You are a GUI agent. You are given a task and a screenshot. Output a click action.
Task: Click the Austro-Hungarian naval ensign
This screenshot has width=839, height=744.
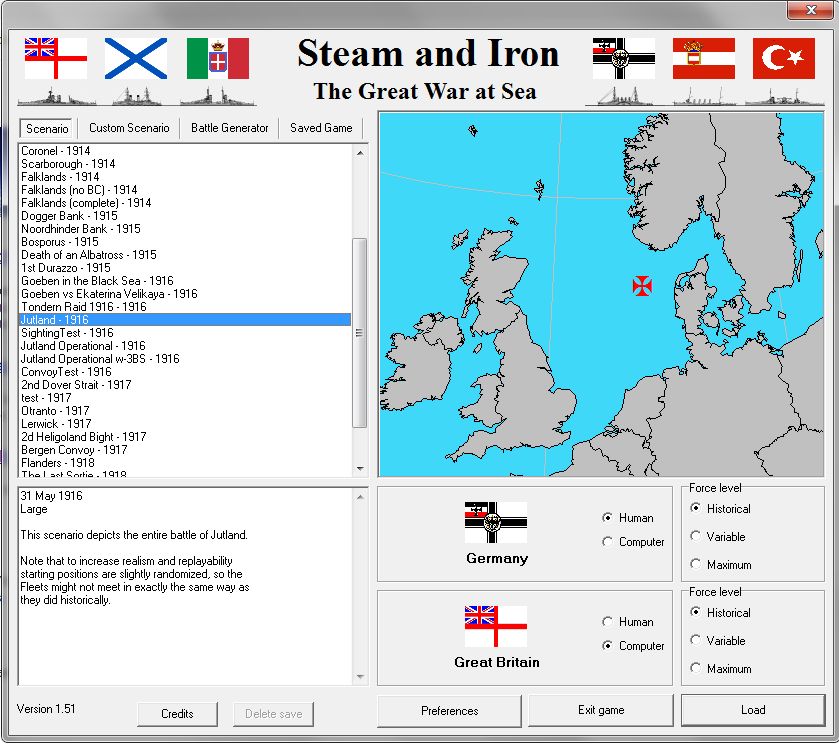703,58
